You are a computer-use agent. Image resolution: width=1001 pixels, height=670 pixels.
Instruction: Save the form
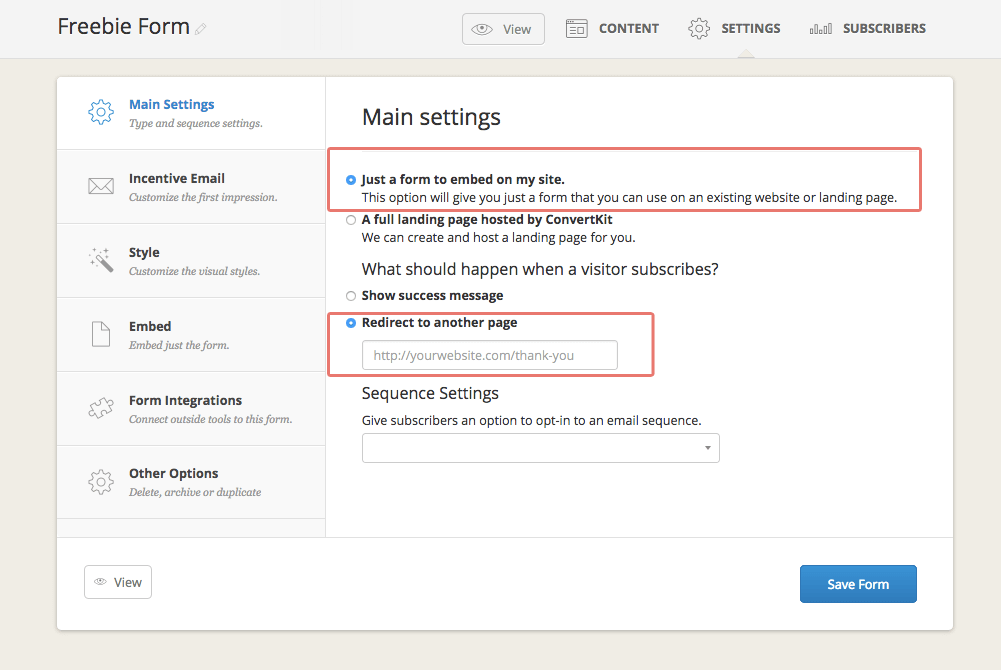pos(857,583)
